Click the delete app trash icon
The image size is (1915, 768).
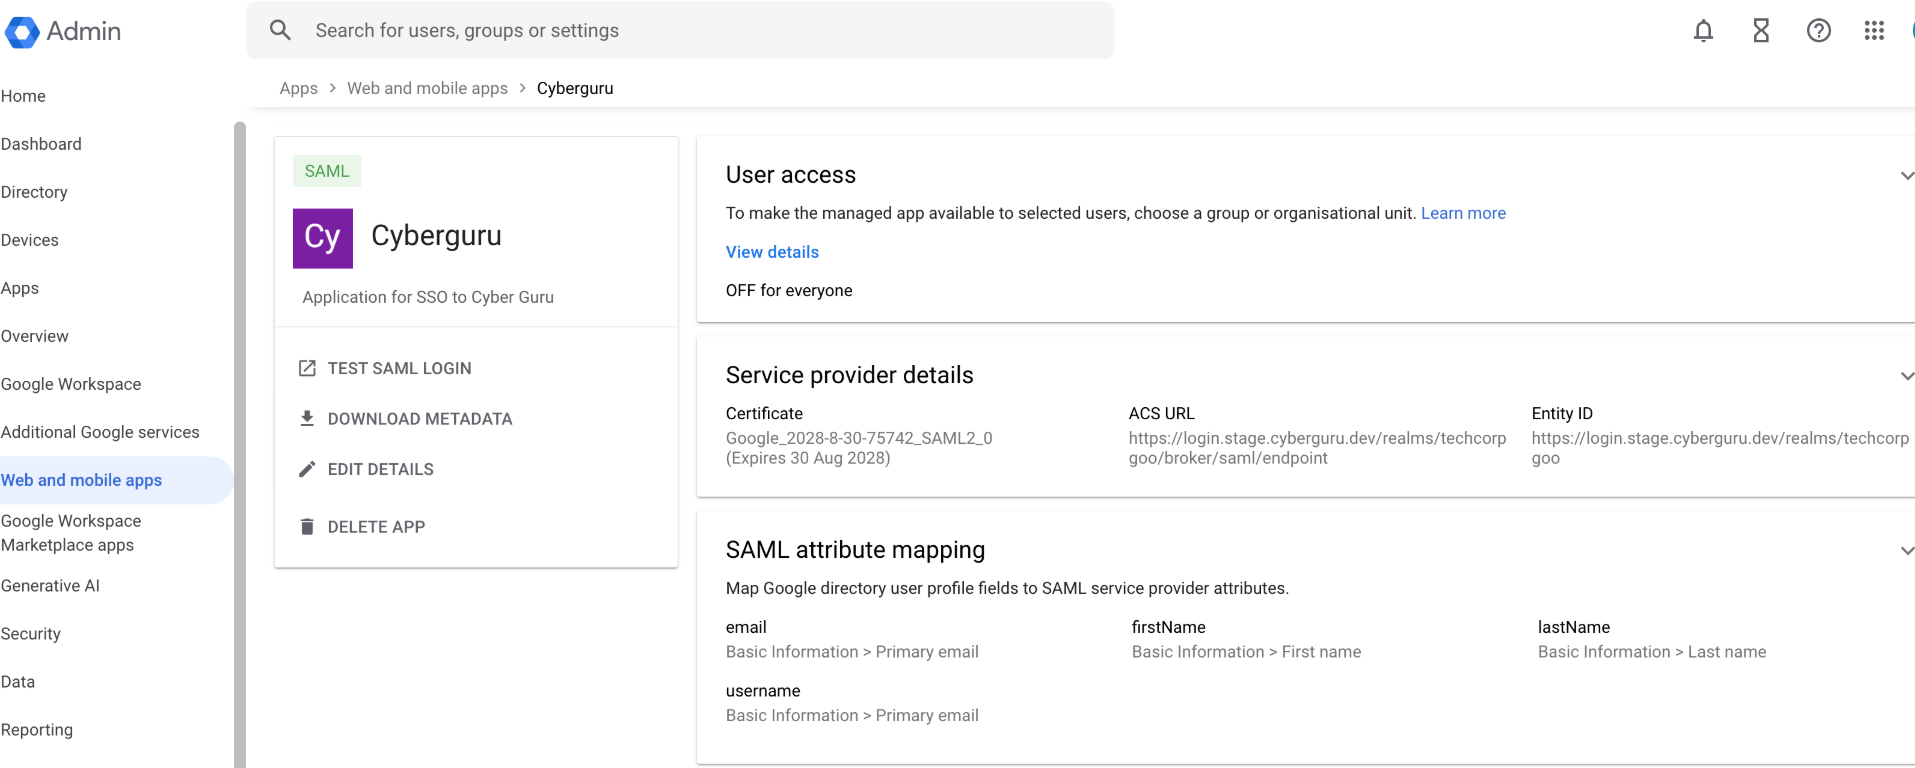tap(307, 526)
